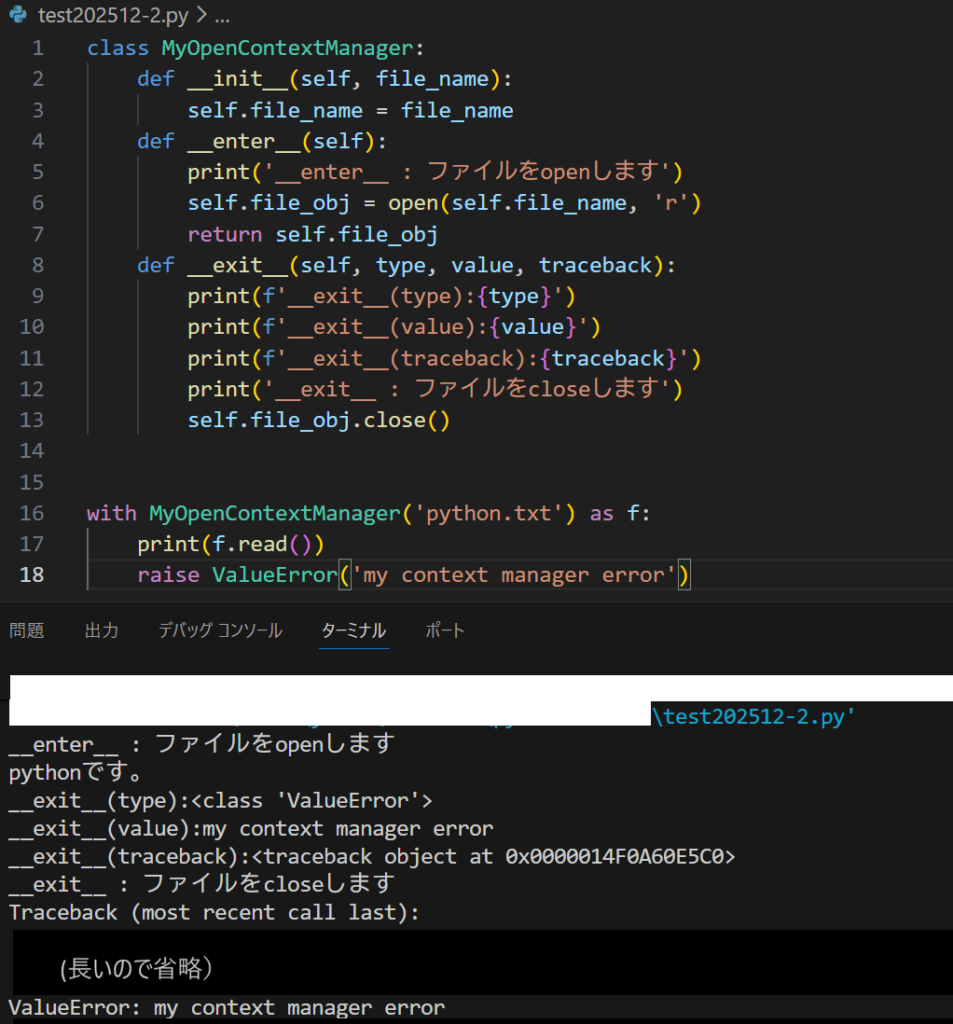The image size is (953, 1024).
Task: Switch to the デバッグ コンソール tab
Action: (220, 630)
